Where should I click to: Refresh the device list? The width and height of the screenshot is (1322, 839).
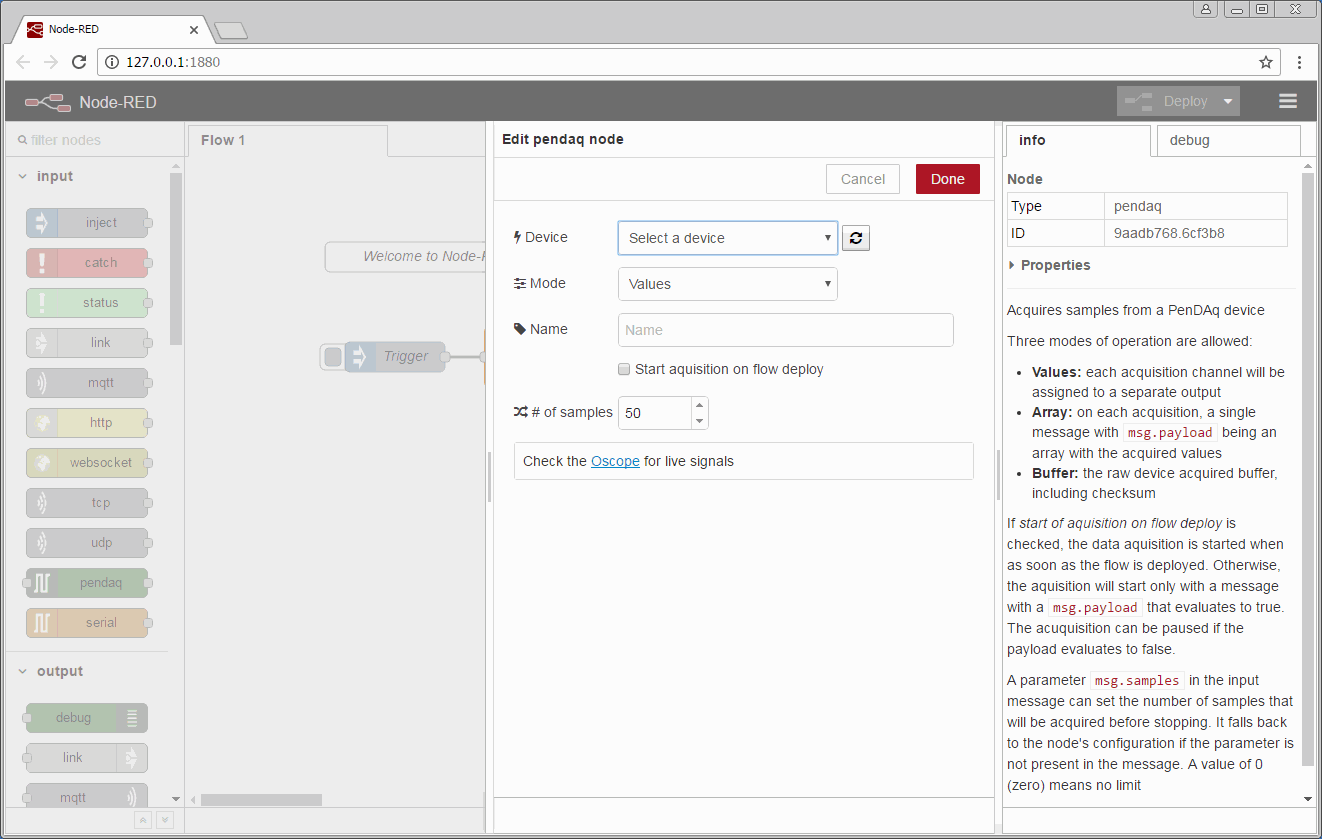coord(856,238)
